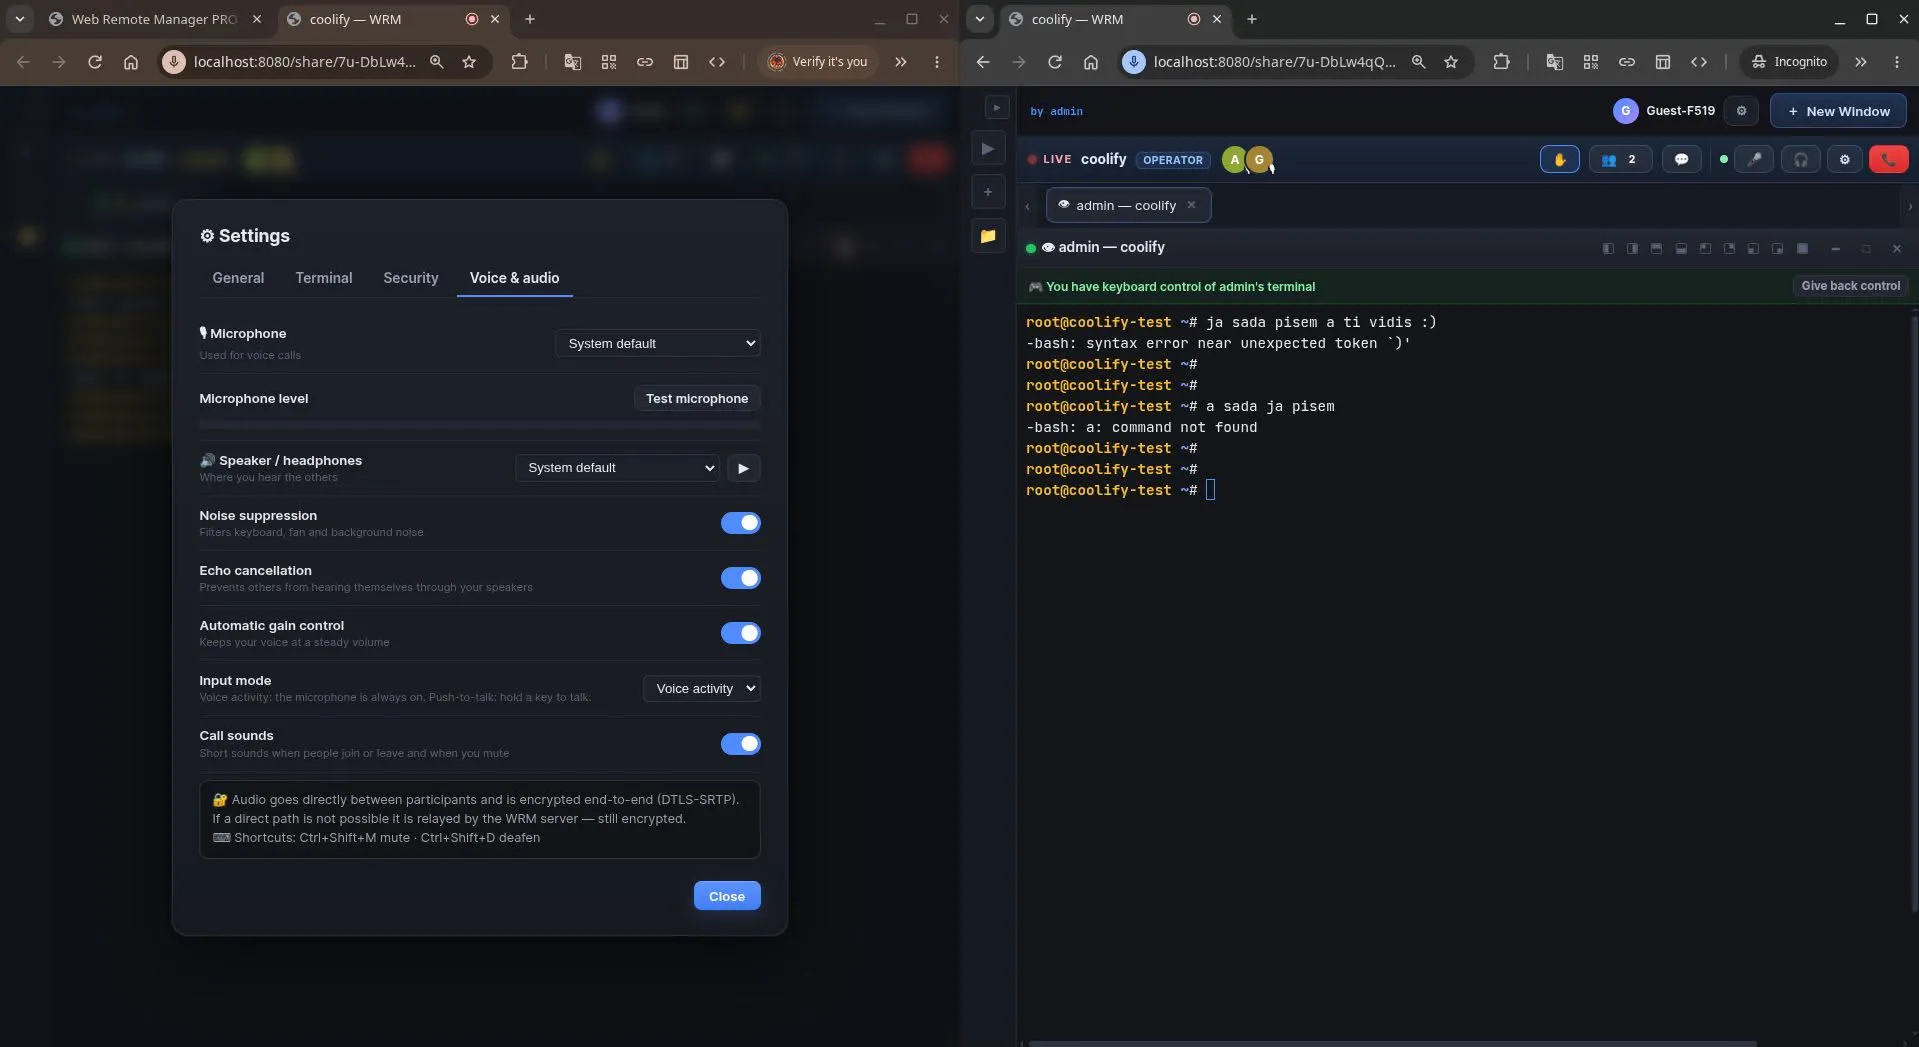Play the speaker test sound
Viewport: 1919px width, 1047px height.
click(743, 468)
